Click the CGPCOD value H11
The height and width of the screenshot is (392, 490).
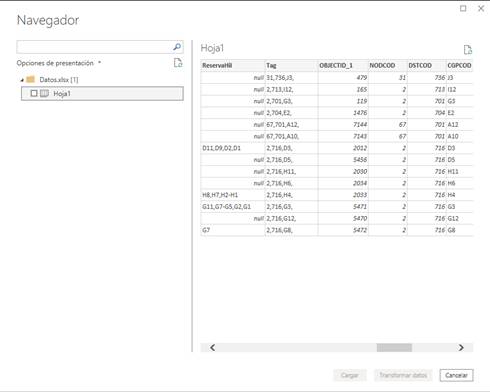pos(453,171)
